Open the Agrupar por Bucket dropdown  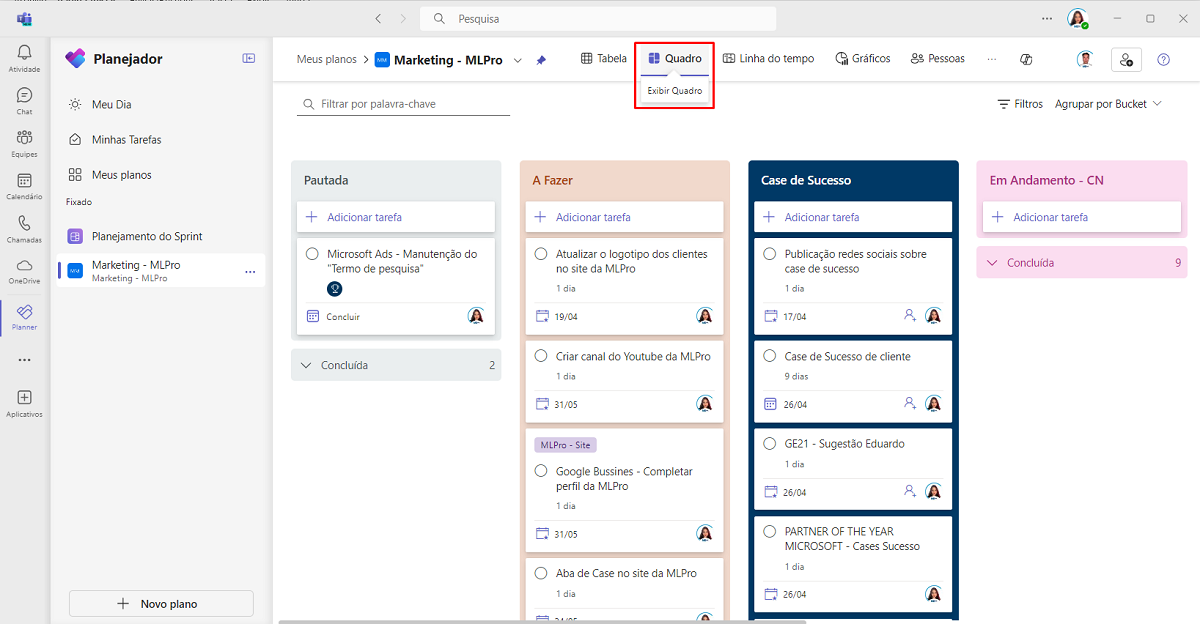tap(1108, 104)
